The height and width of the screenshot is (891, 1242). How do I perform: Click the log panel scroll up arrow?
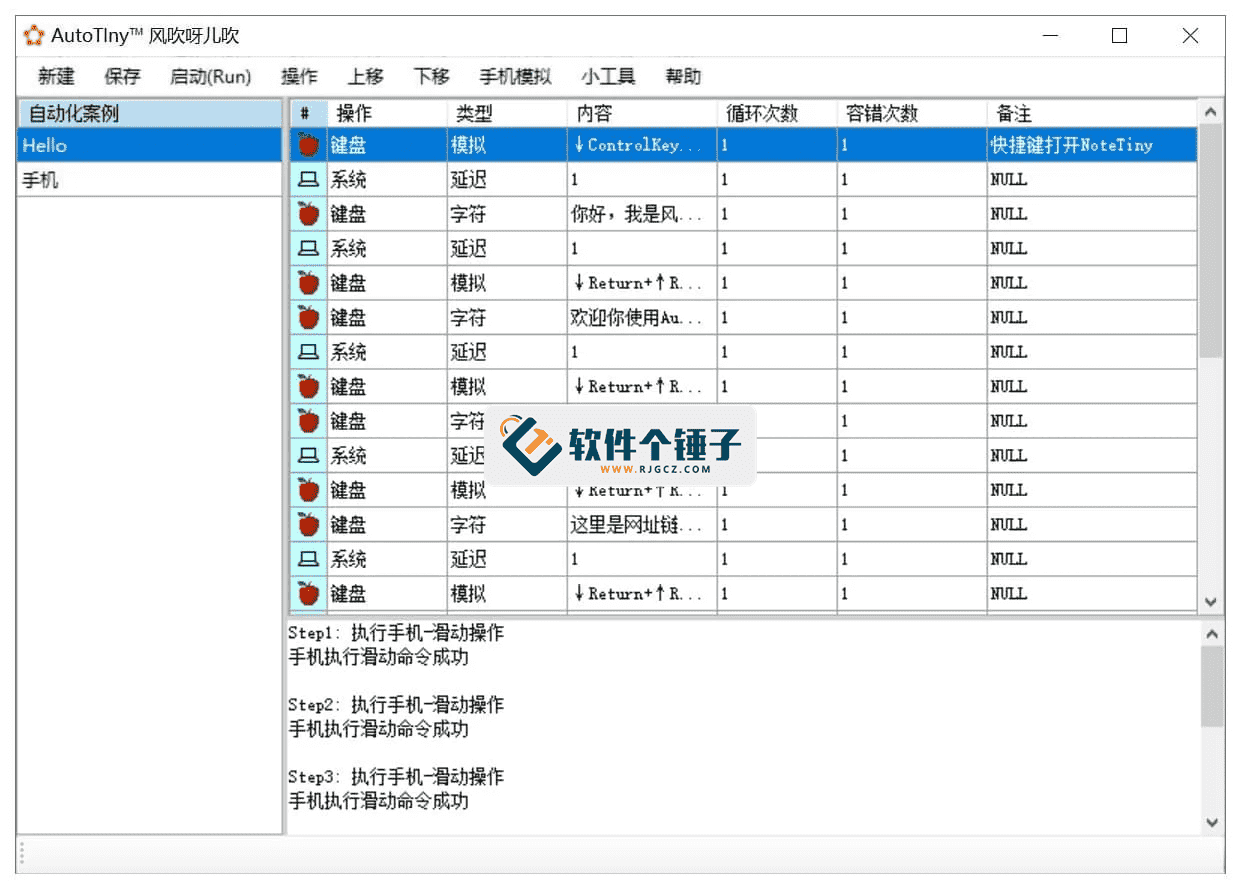point(1212,634)
